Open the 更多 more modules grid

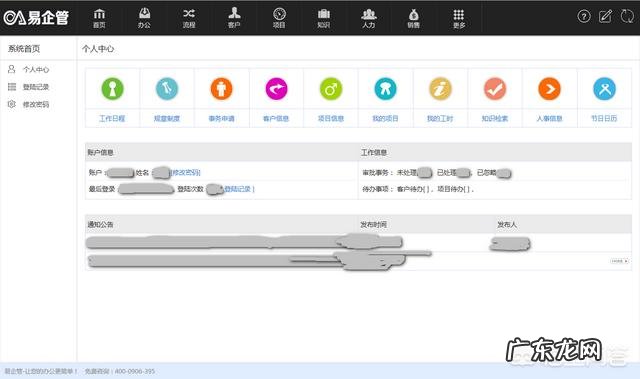(459, 18)
